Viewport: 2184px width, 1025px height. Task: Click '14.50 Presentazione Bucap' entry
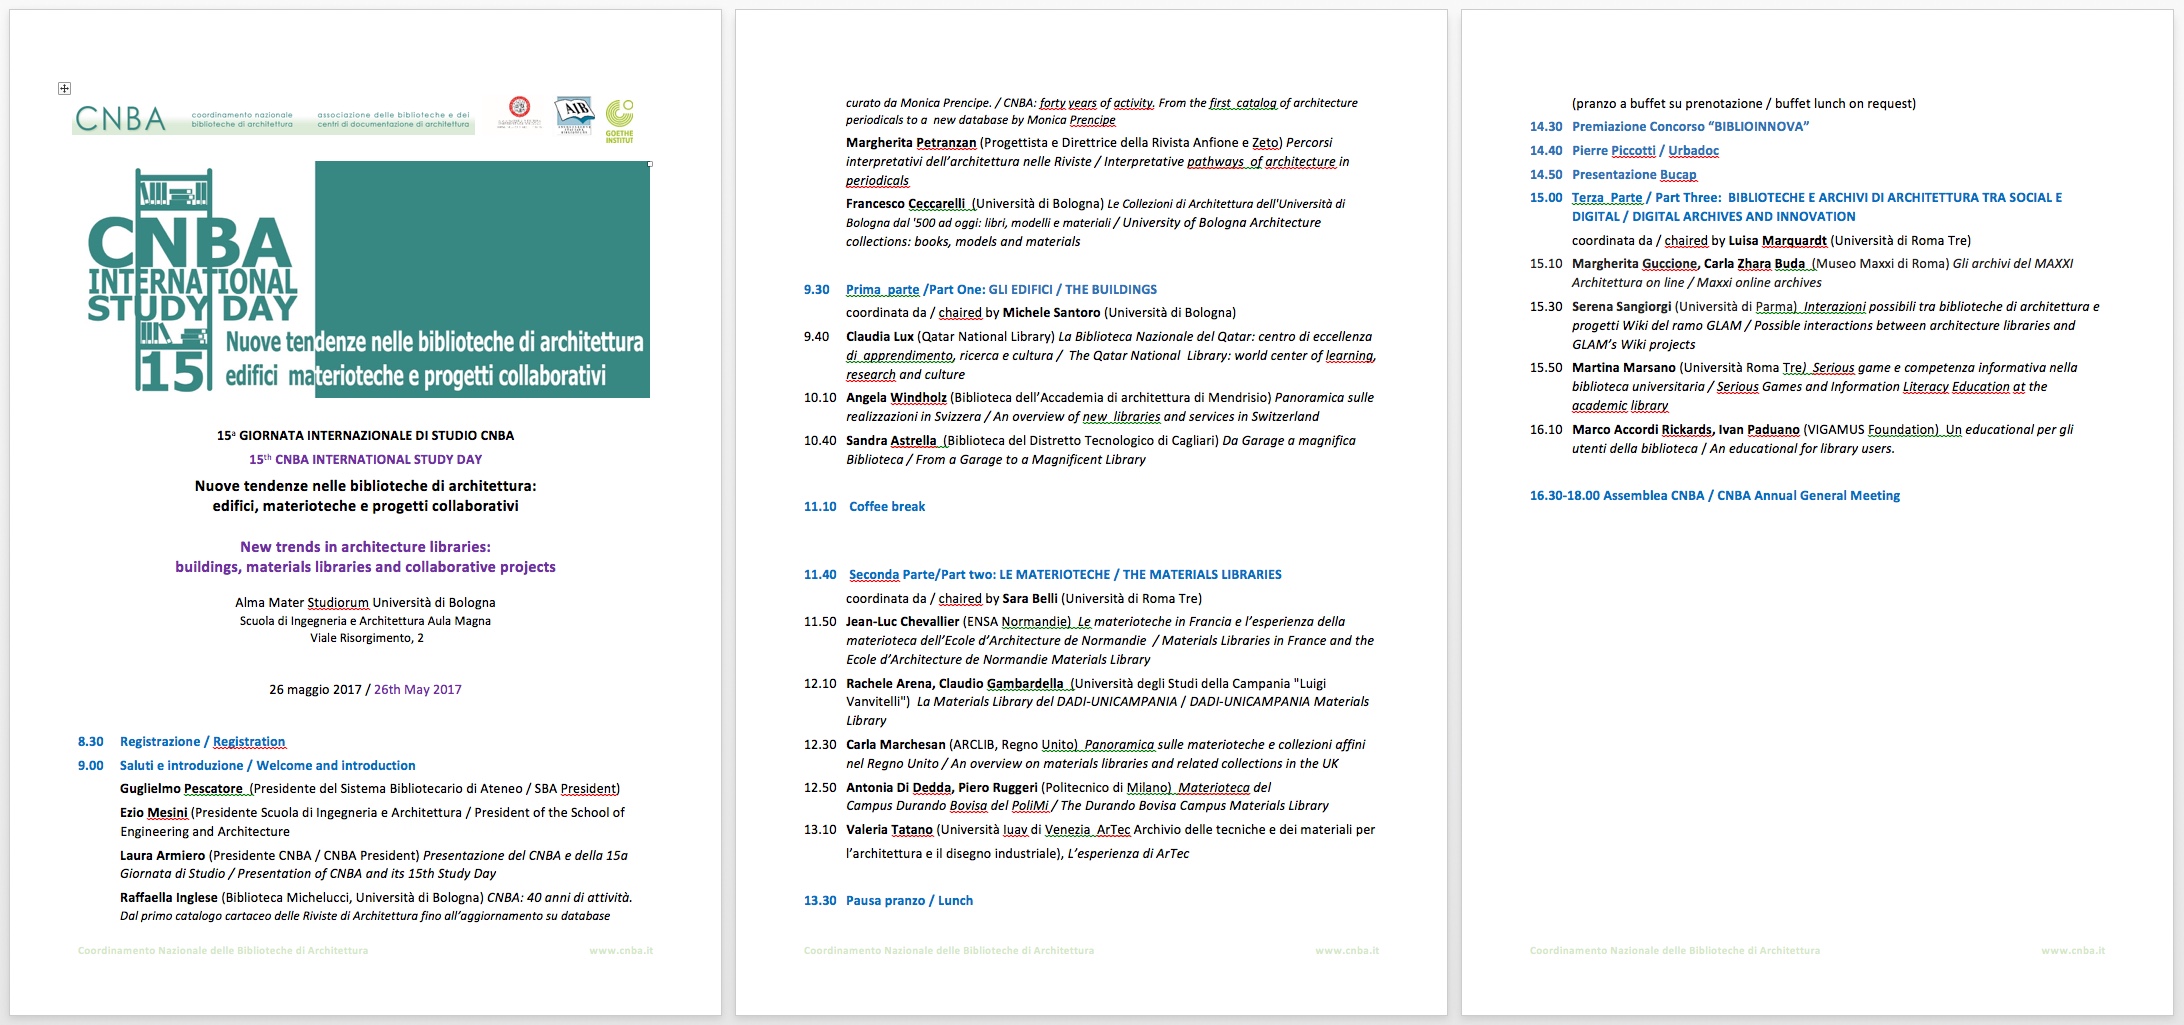click(1613, 175)
